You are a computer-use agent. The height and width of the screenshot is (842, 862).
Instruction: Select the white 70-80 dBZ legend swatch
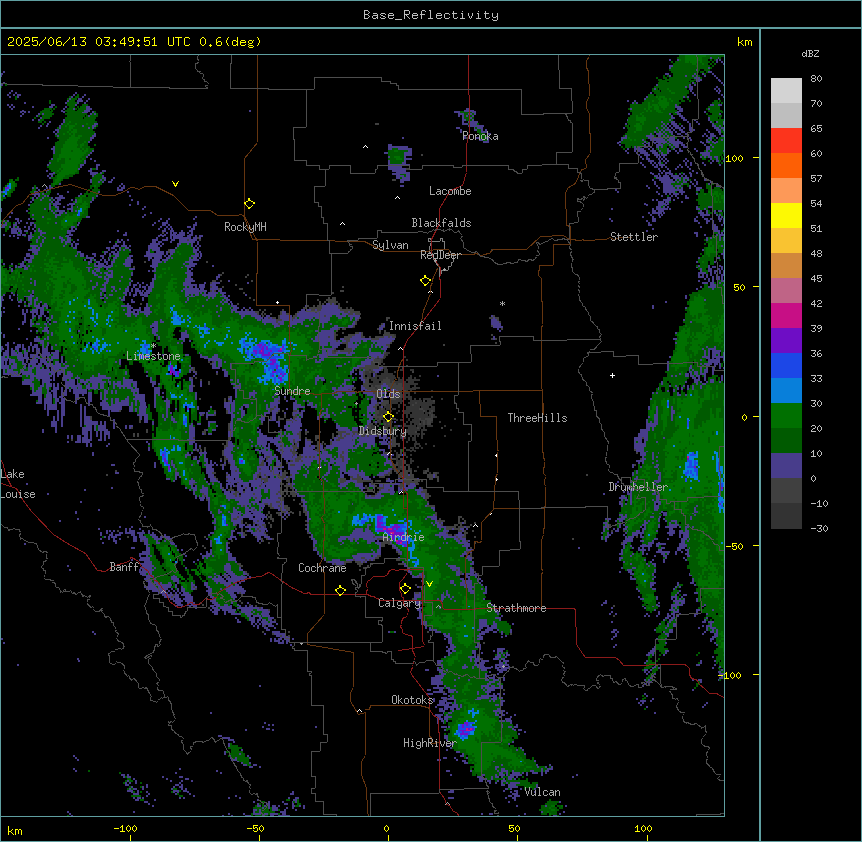[786, 91]
